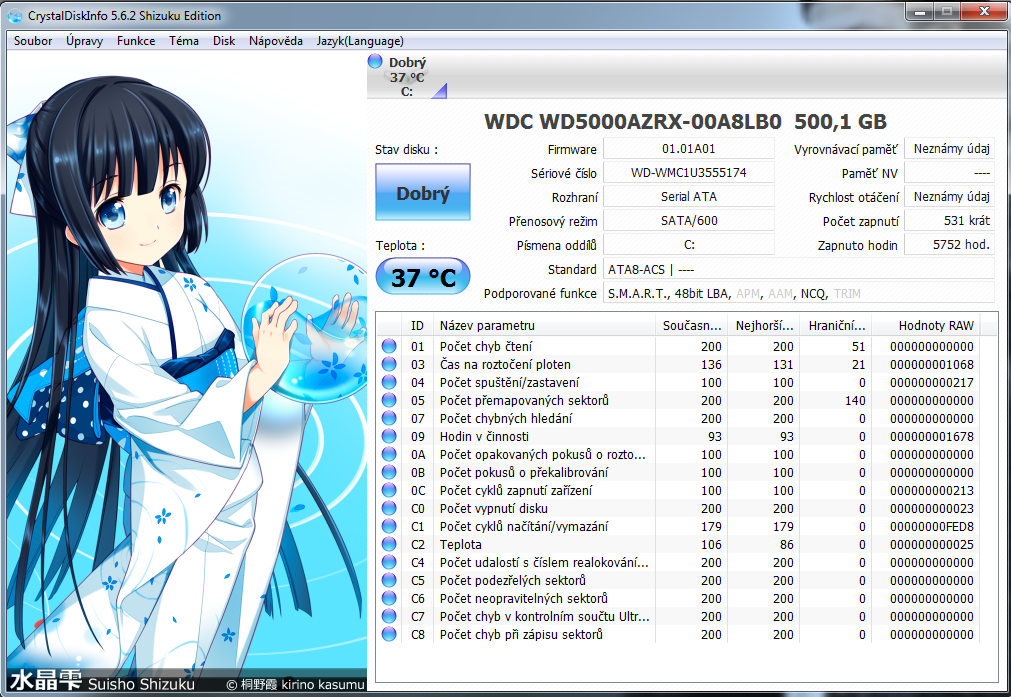Click the Hodnoty RAW column header

927,326
